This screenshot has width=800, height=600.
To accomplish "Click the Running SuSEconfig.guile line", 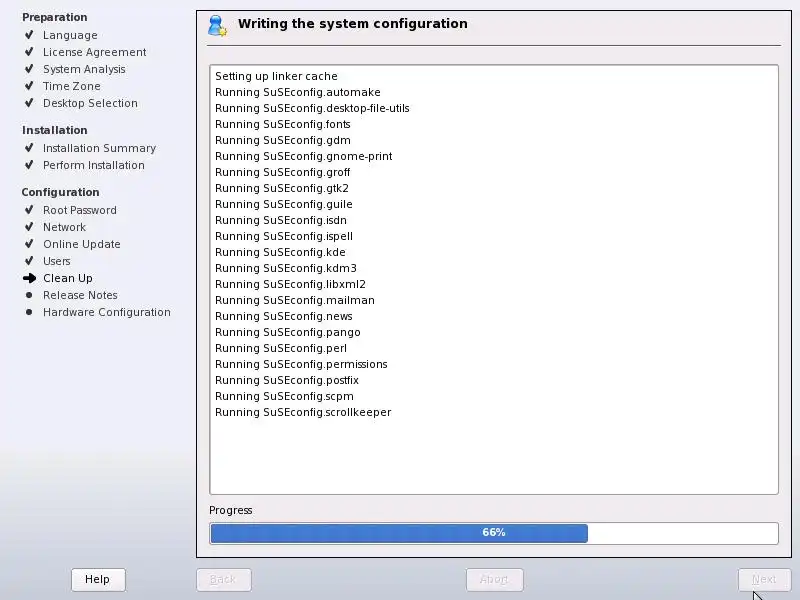I will coord(284,204).
